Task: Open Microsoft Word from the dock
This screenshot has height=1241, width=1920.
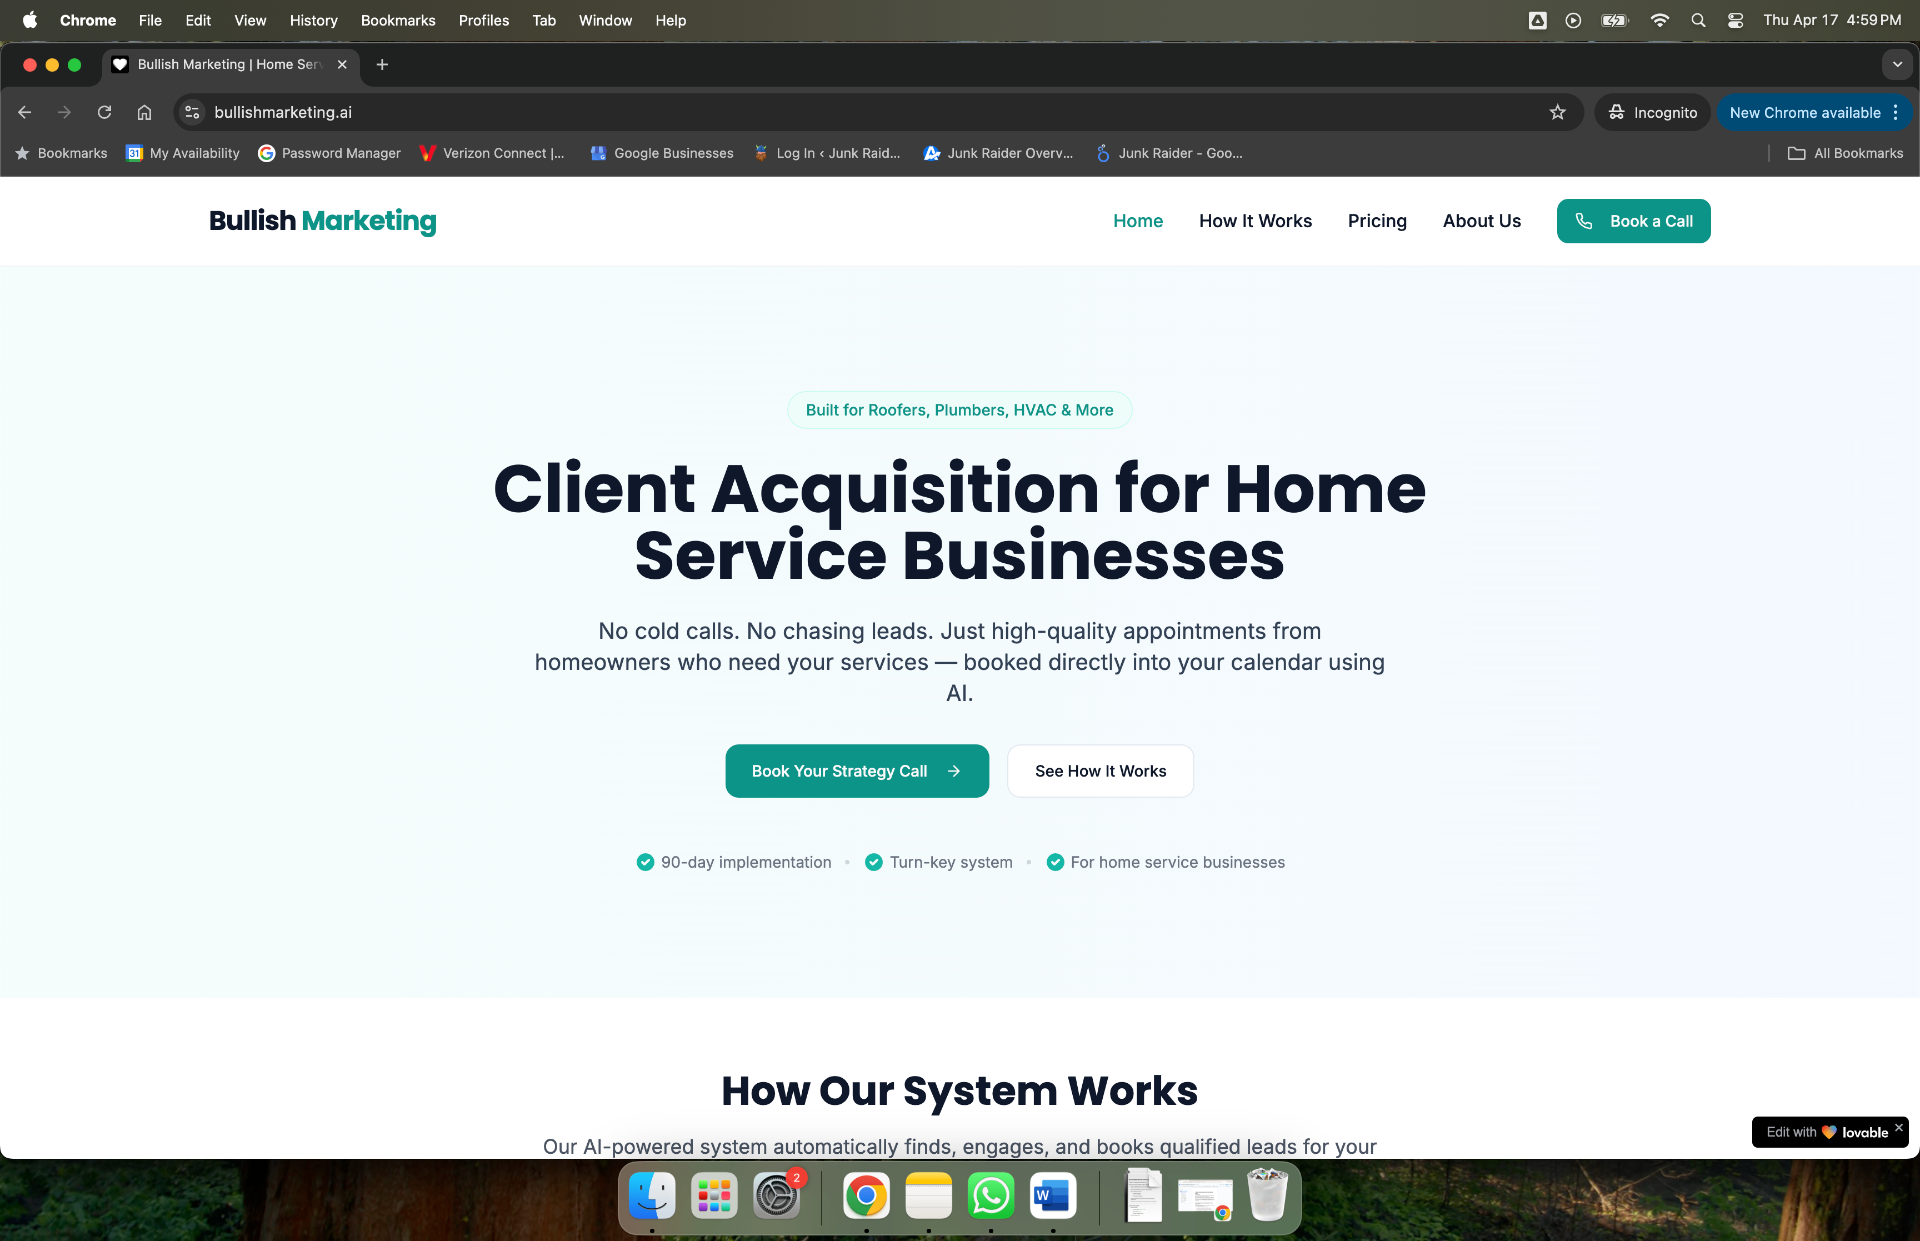Action: click(x=1052, y=1195)
